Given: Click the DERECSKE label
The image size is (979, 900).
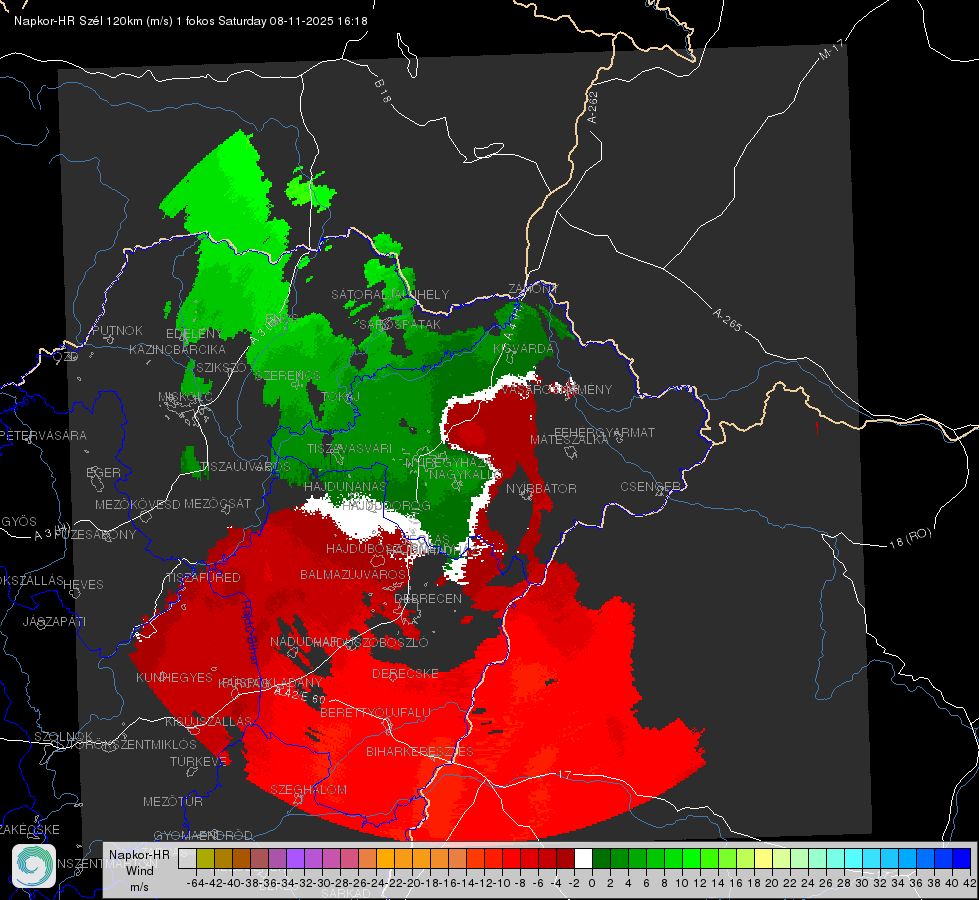Looking at the screenshot, I should (405, 674).
